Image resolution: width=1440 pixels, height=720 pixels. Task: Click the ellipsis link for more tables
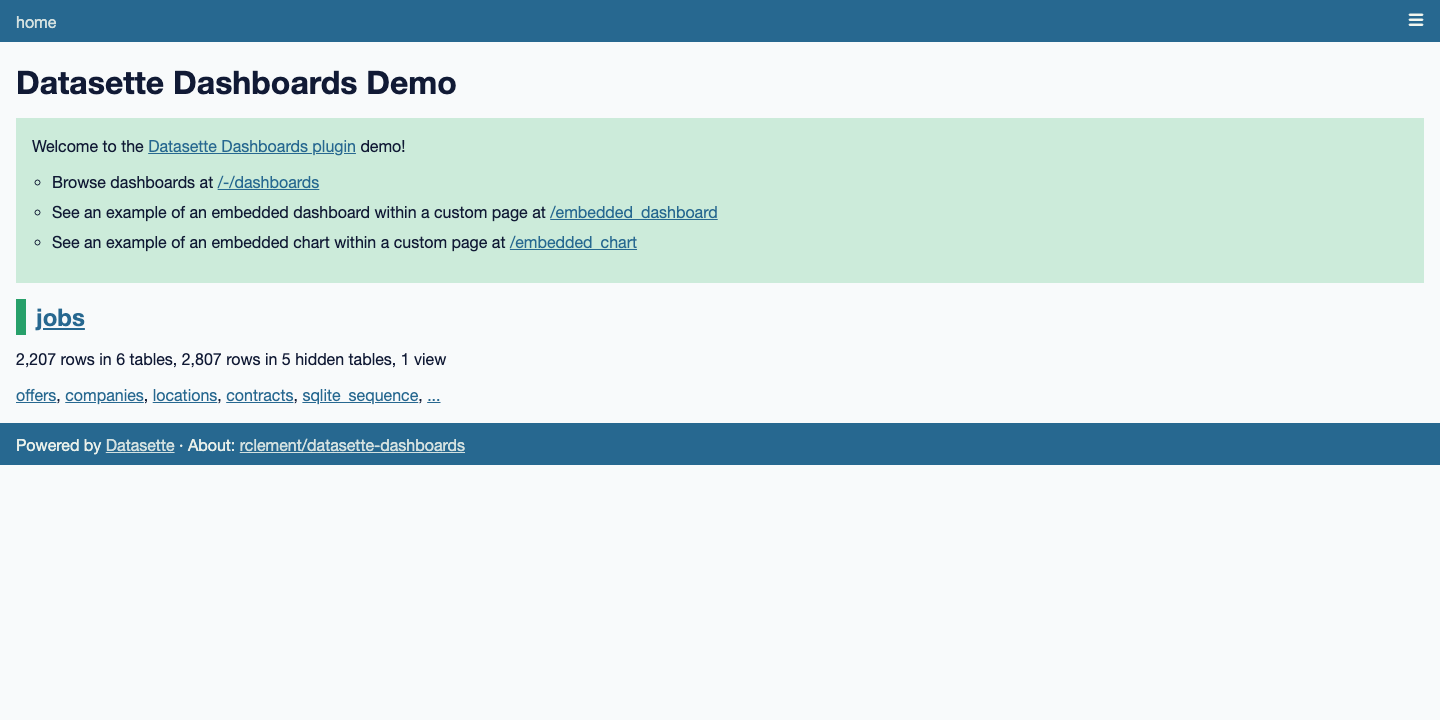[x=434, y=395]
